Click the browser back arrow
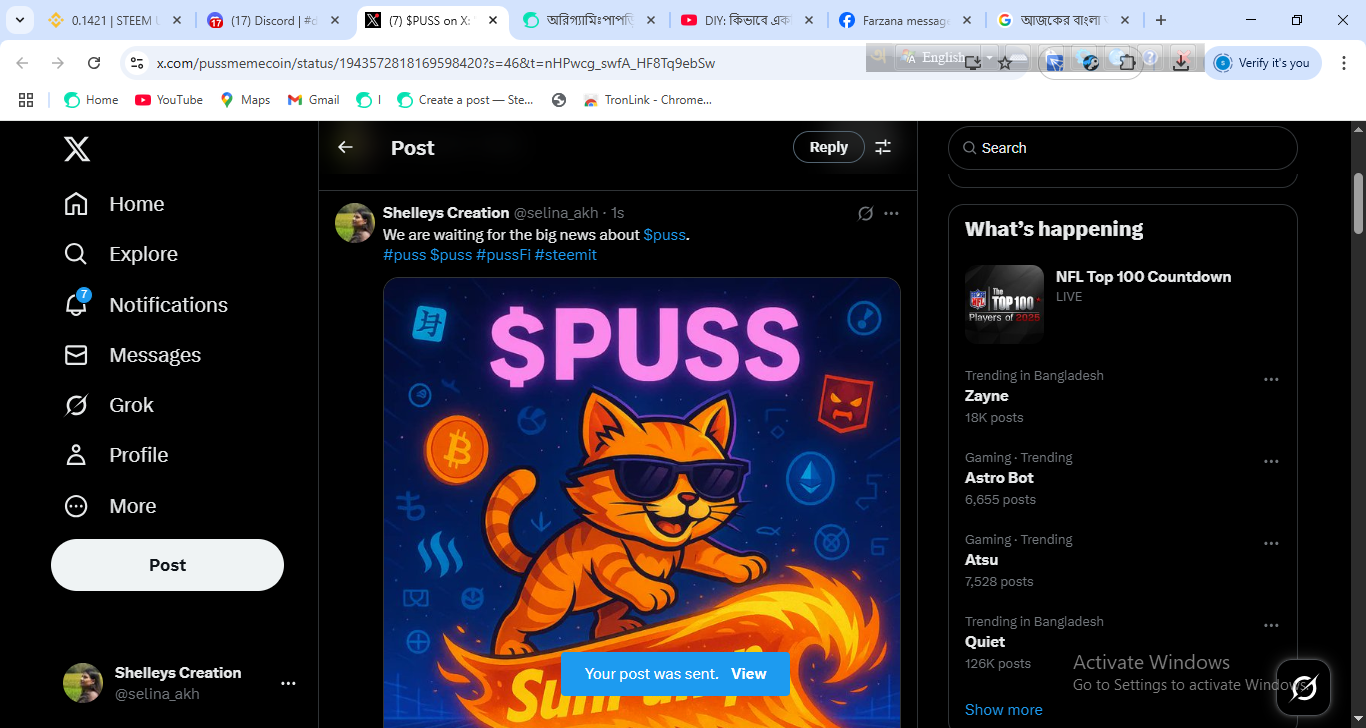Screen dimensions: 1366x728 [x=22, y=63]
